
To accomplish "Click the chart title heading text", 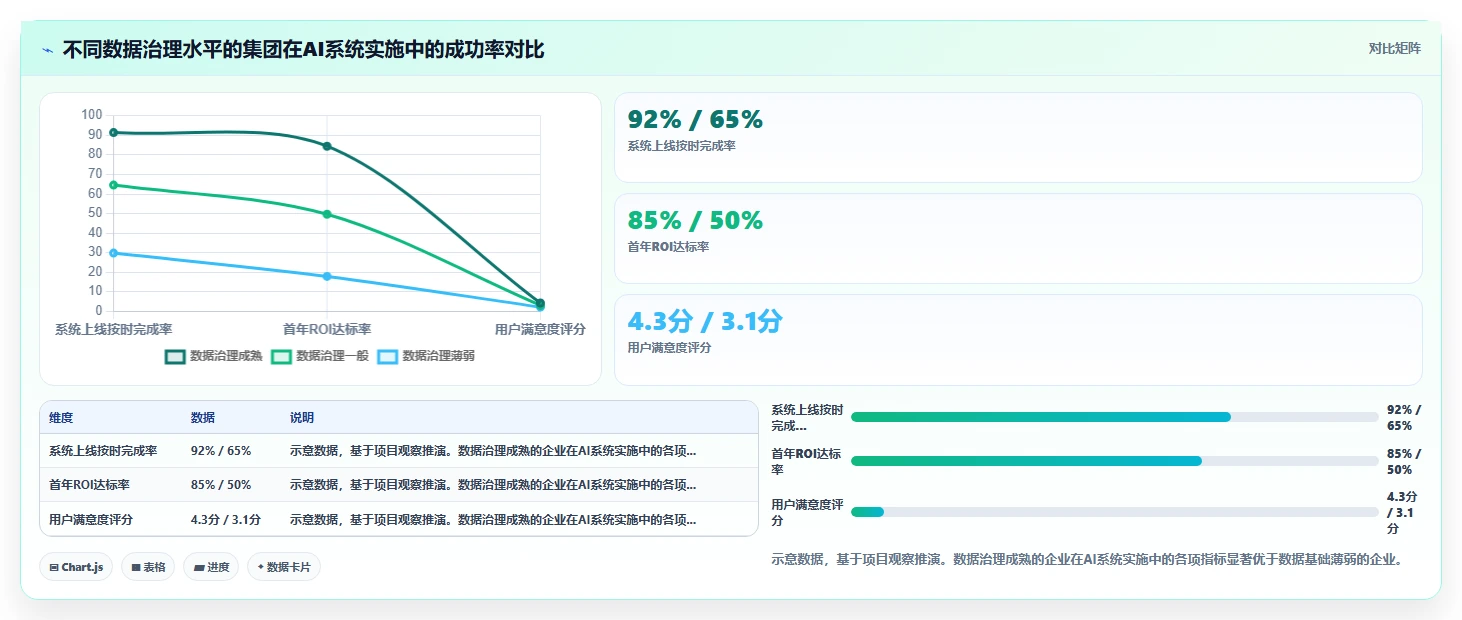I will click(303, 49).
